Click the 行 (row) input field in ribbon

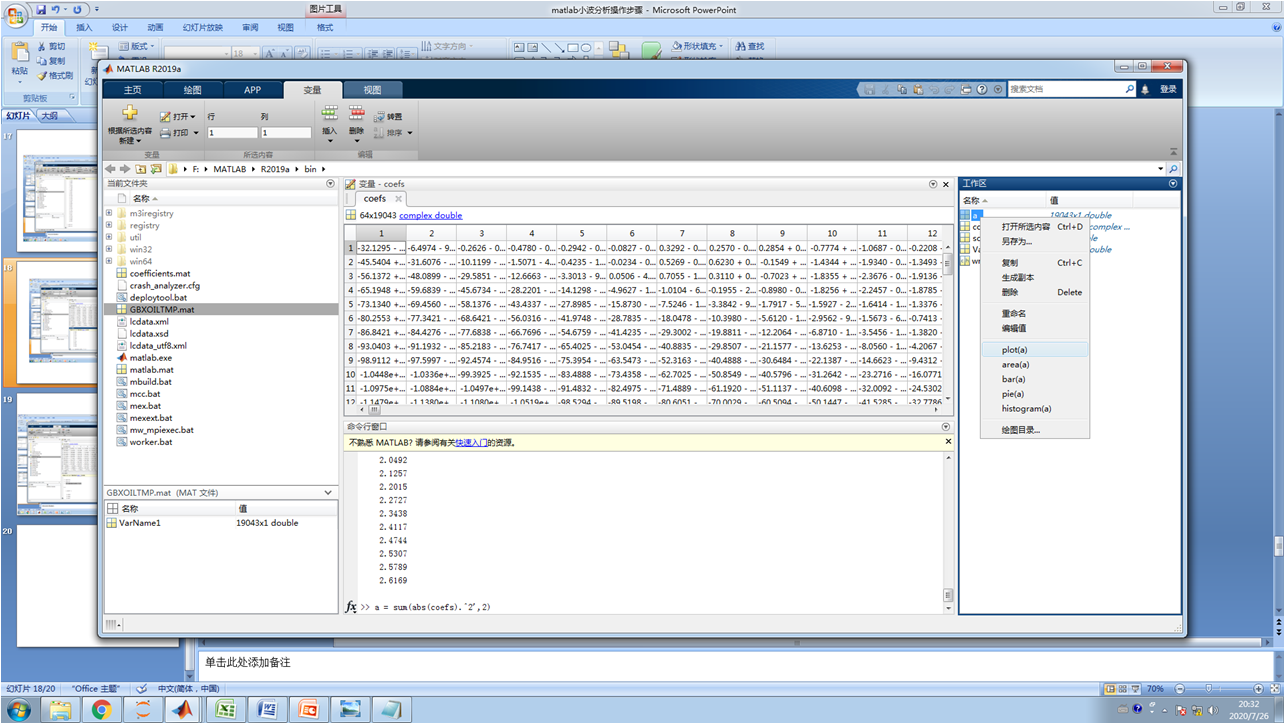tap(233, 133)
